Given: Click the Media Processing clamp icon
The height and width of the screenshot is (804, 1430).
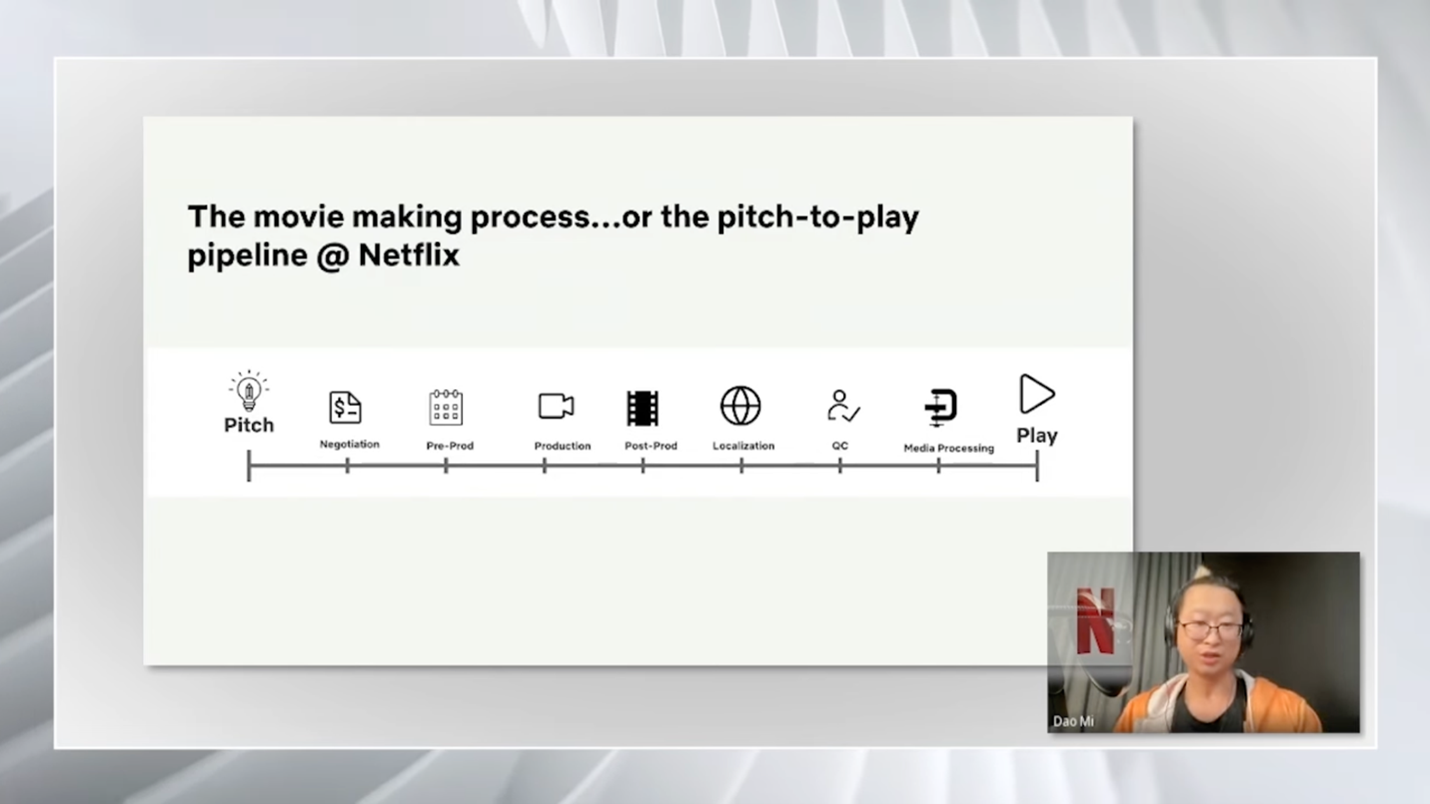Looking at the screenshot, I should click(x=940, y=408).
